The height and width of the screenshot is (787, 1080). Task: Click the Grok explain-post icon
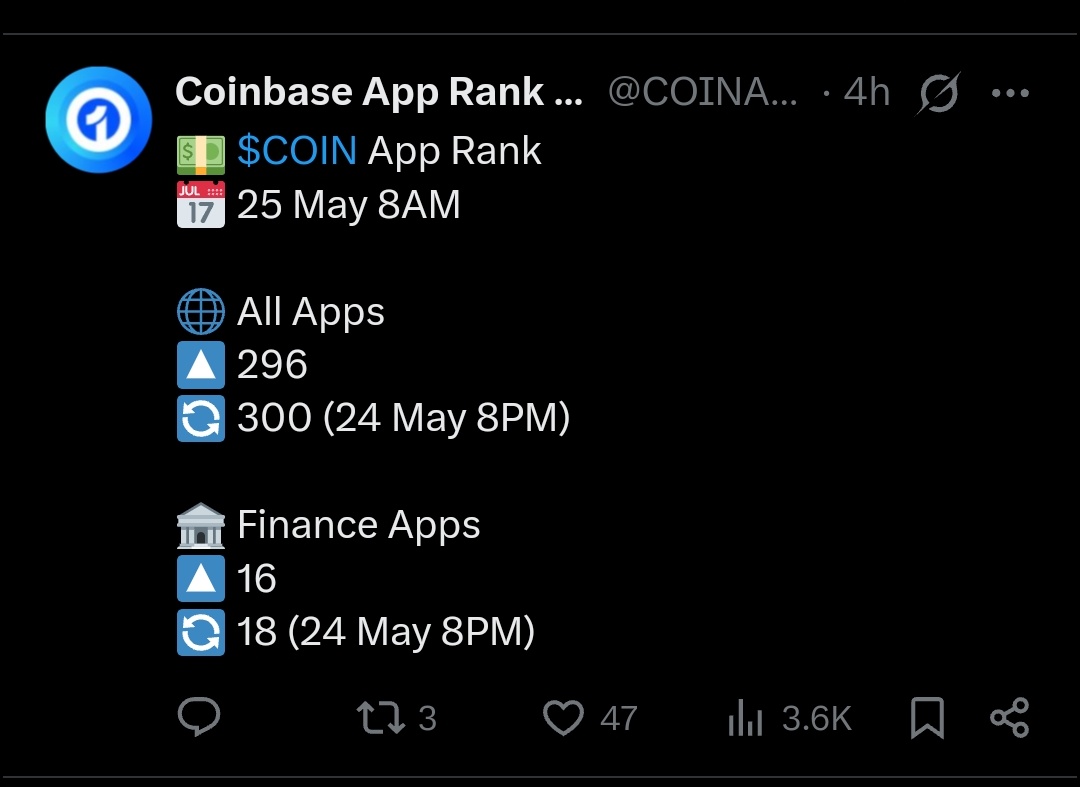[938, 93]
